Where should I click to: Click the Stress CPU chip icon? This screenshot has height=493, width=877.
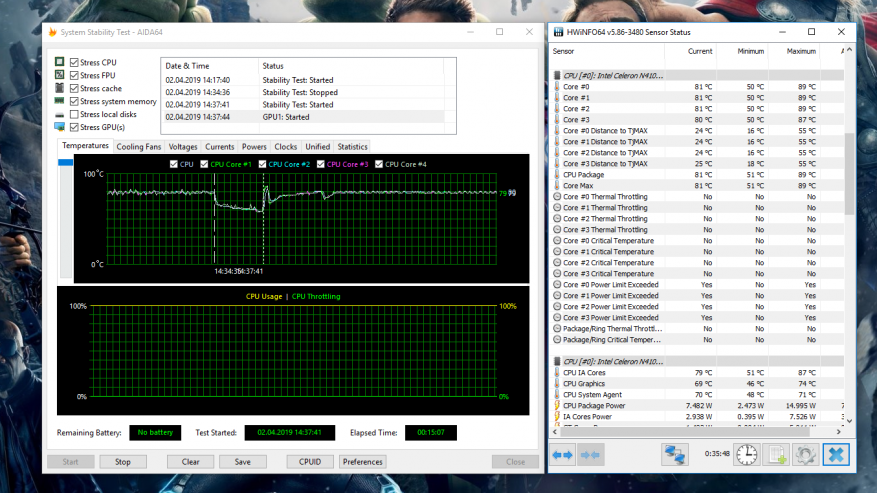[59, 62]
